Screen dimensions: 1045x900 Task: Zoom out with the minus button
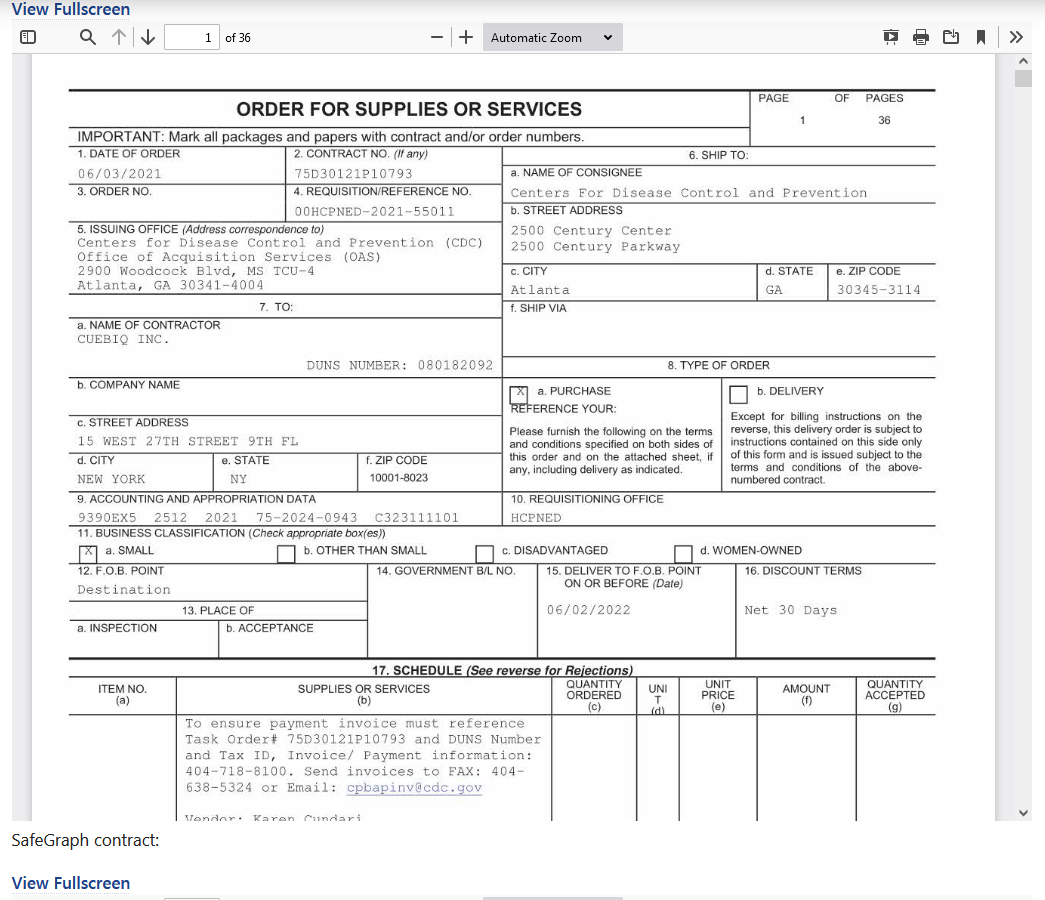click(437, 37)
